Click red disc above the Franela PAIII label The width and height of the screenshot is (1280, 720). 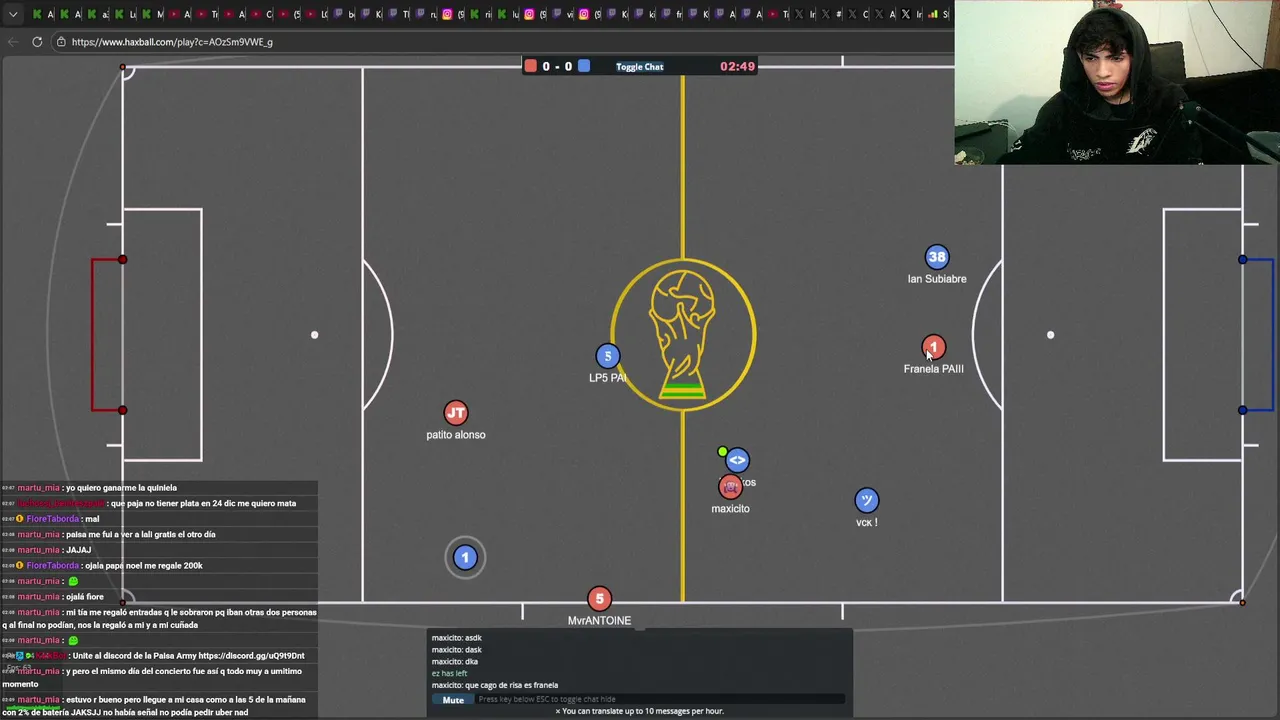point(933,347)
